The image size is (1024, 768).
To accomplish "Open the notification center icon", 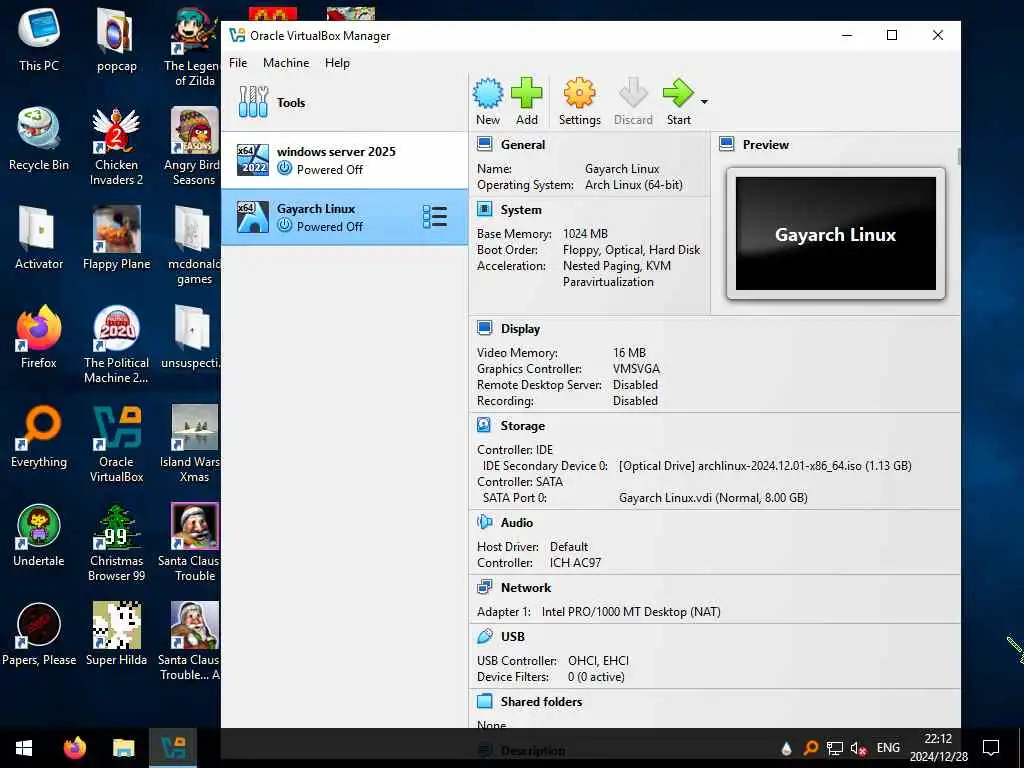I will [991, 748].
